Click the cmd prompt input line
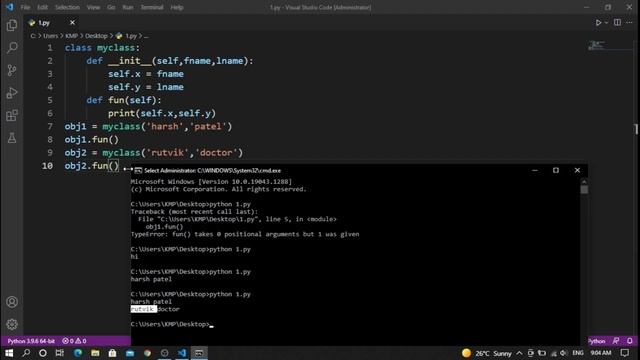The width and height of the screenshot is (640, 360). [x=172, y=324]
